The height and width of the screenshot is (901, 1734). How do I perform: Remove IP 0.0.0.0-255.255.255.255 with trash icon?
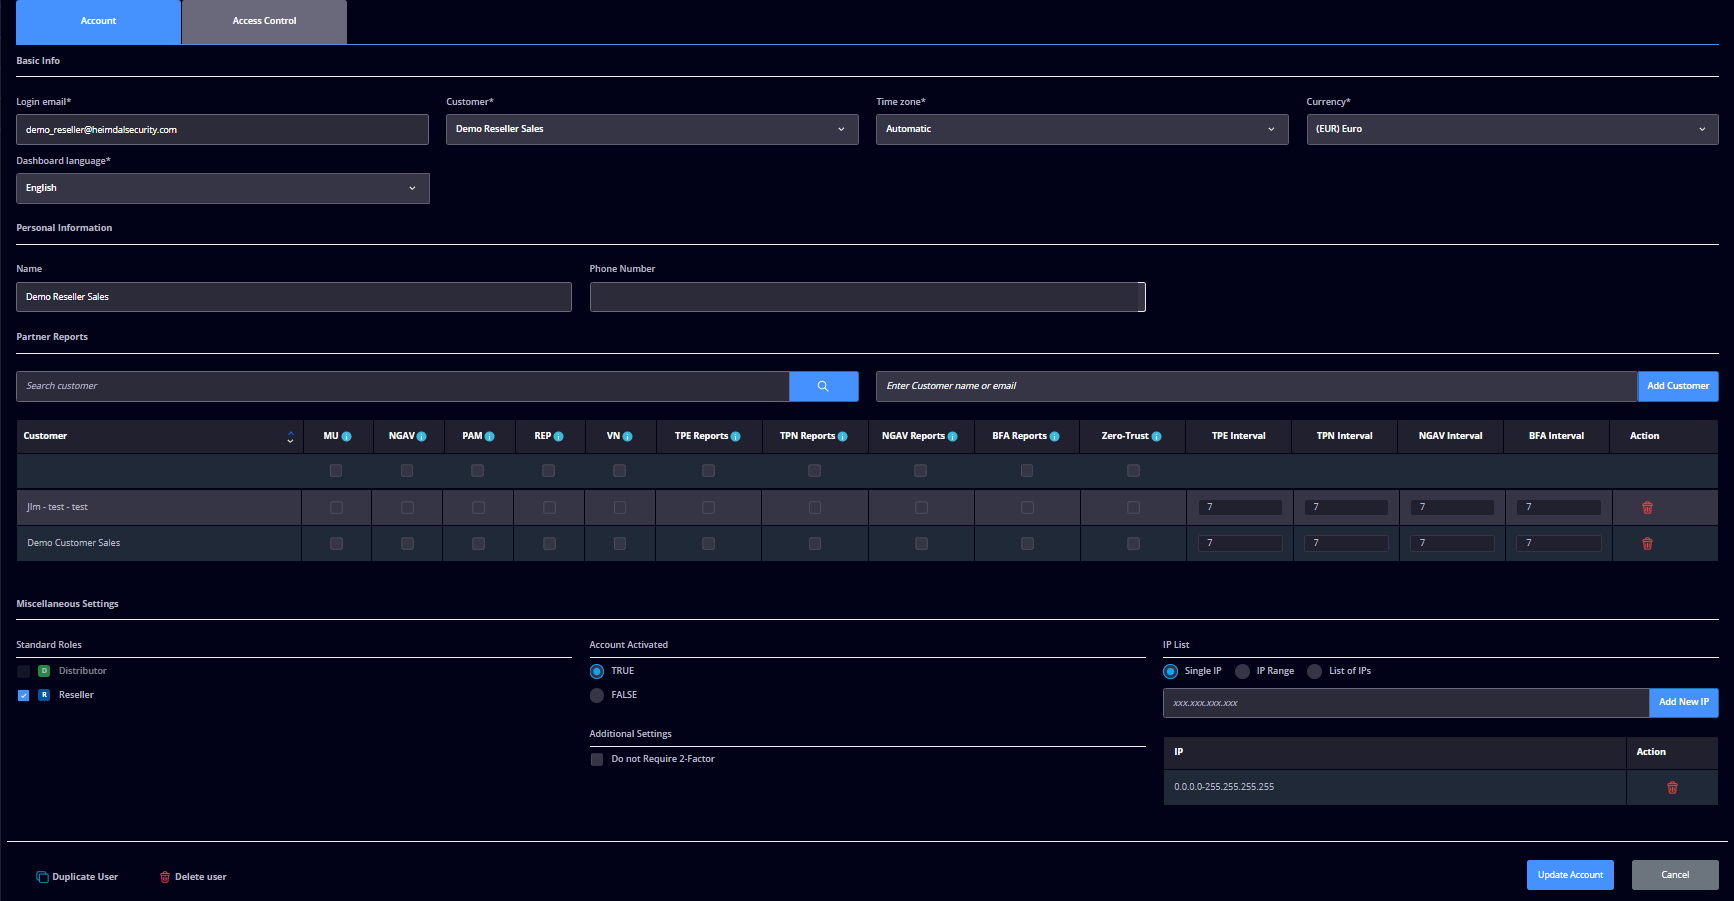click(x=1672, y=788)
